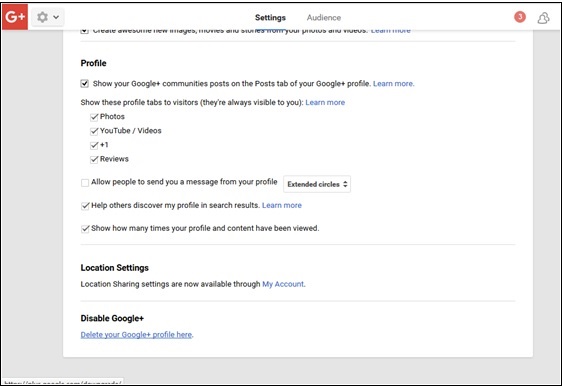
Task: Open the settings gear menu
Action: (43, 17)
